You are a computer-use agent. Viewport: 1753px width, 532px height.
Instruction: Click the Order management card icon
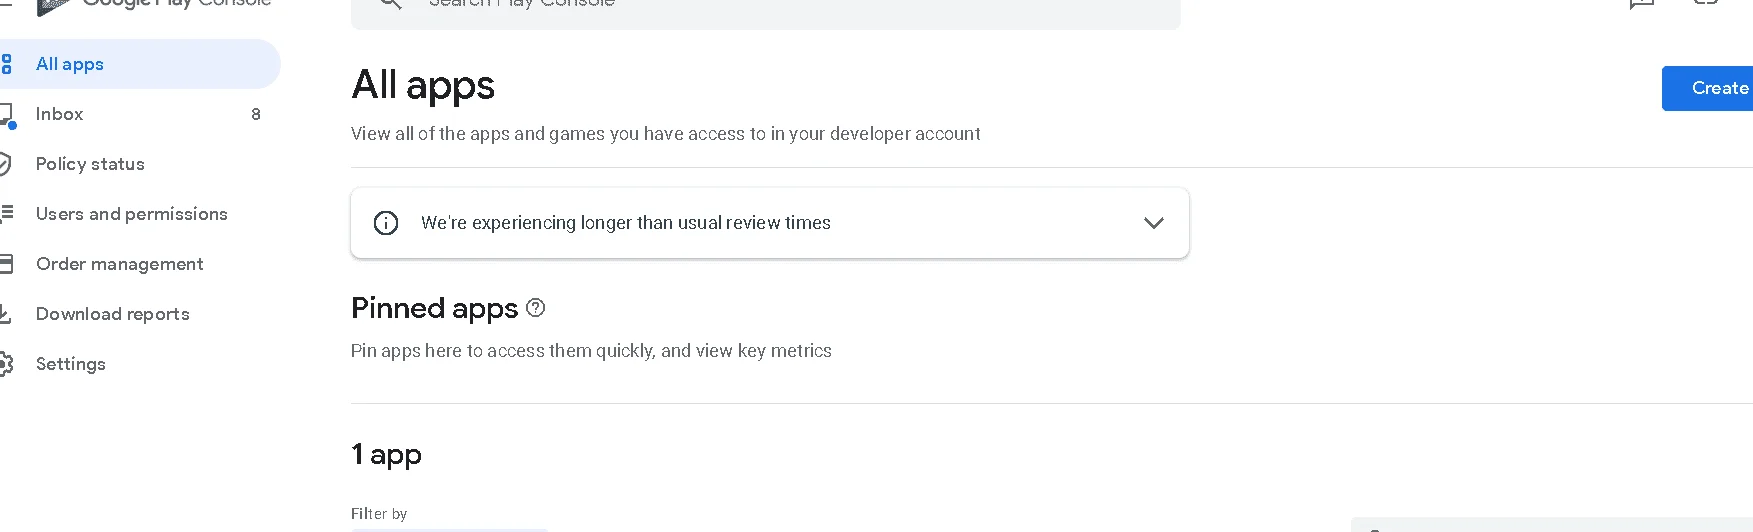pos(6,264)
